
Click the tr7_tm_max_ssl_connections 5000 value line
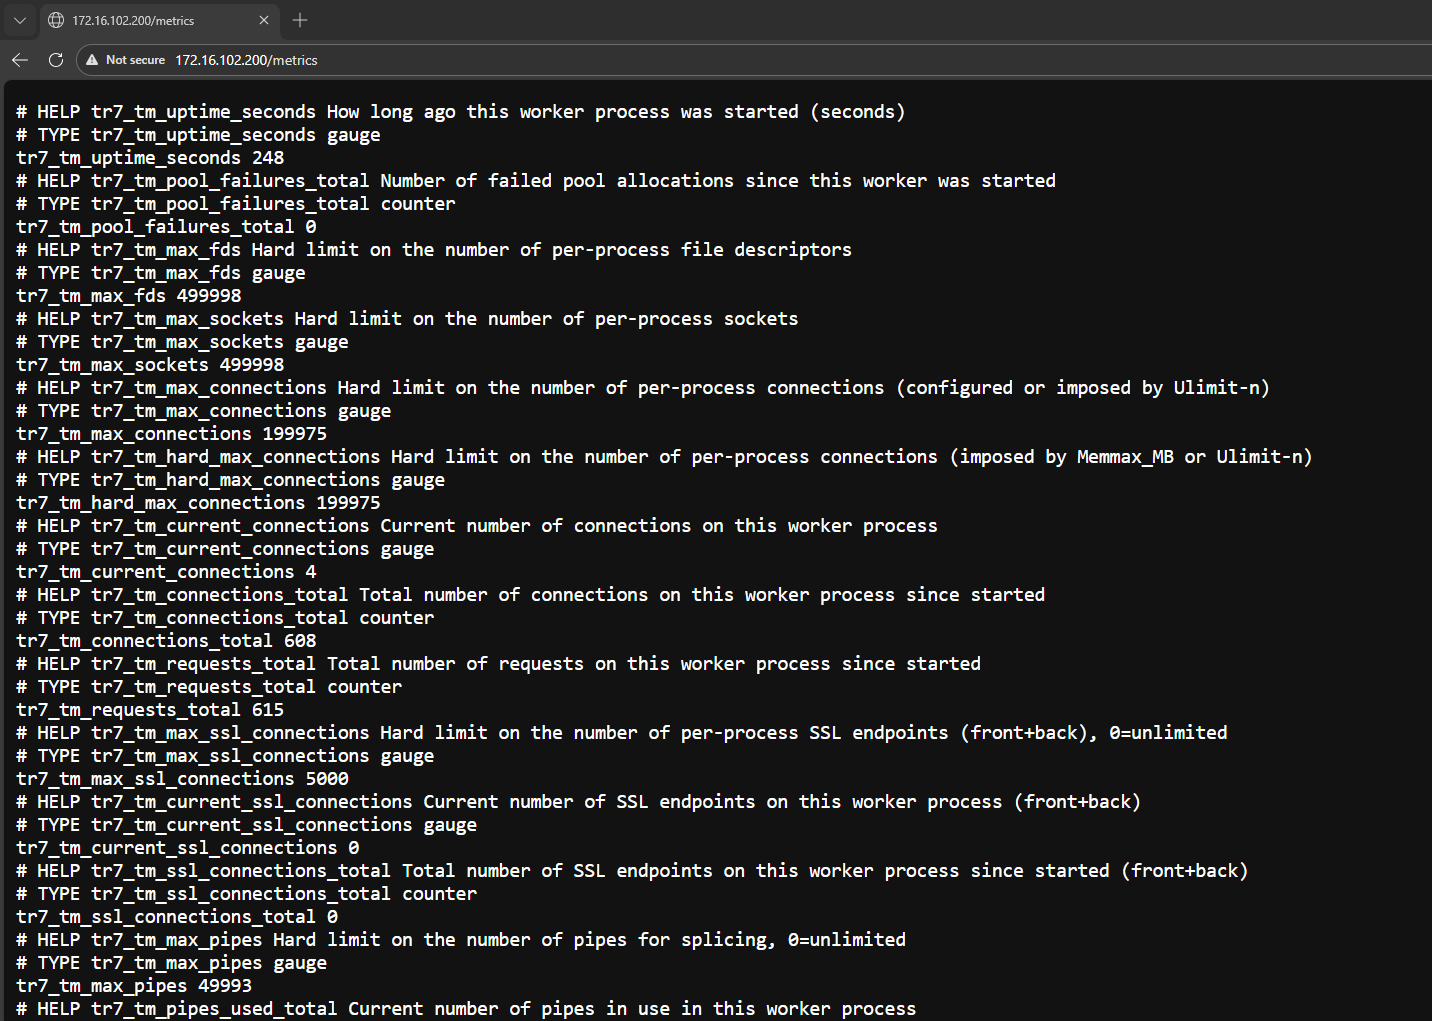point(182,779)
